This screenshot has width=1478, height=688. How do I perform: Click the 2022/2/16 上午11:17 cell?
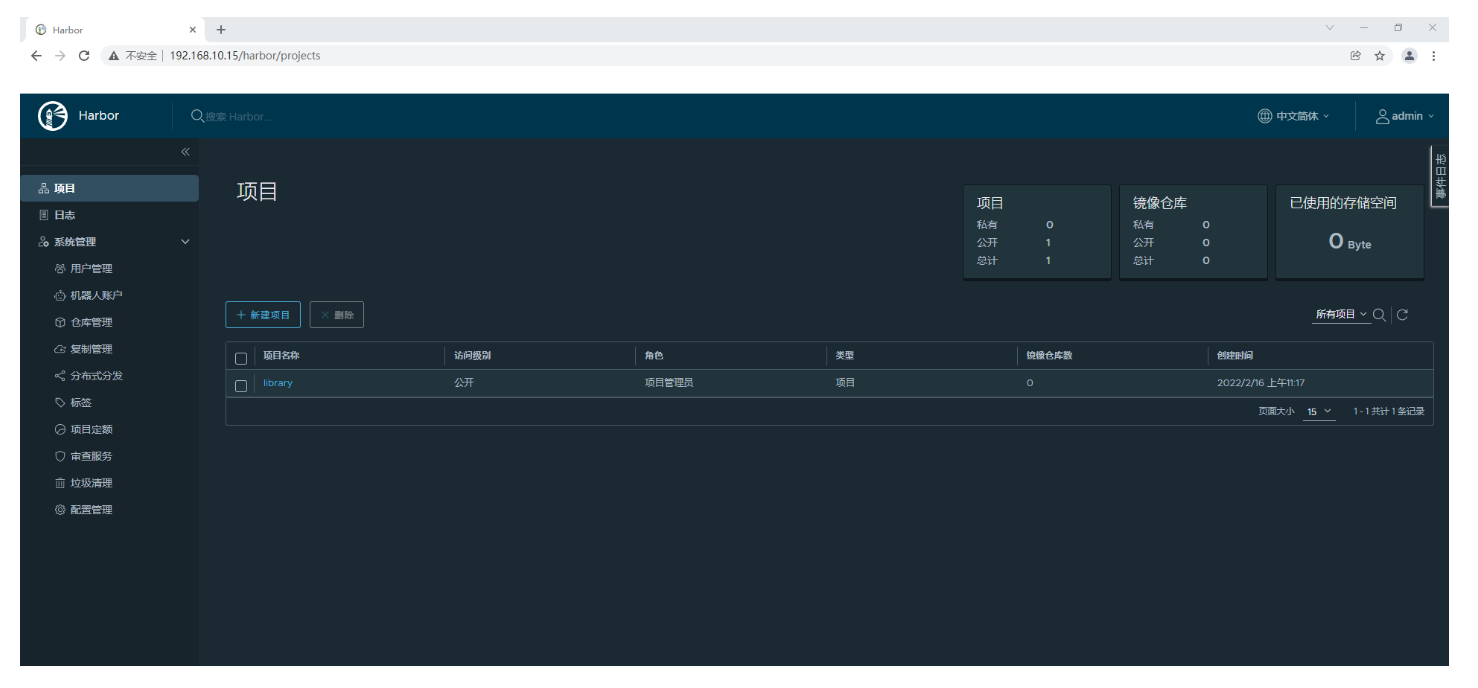[x=1261, y=383]
